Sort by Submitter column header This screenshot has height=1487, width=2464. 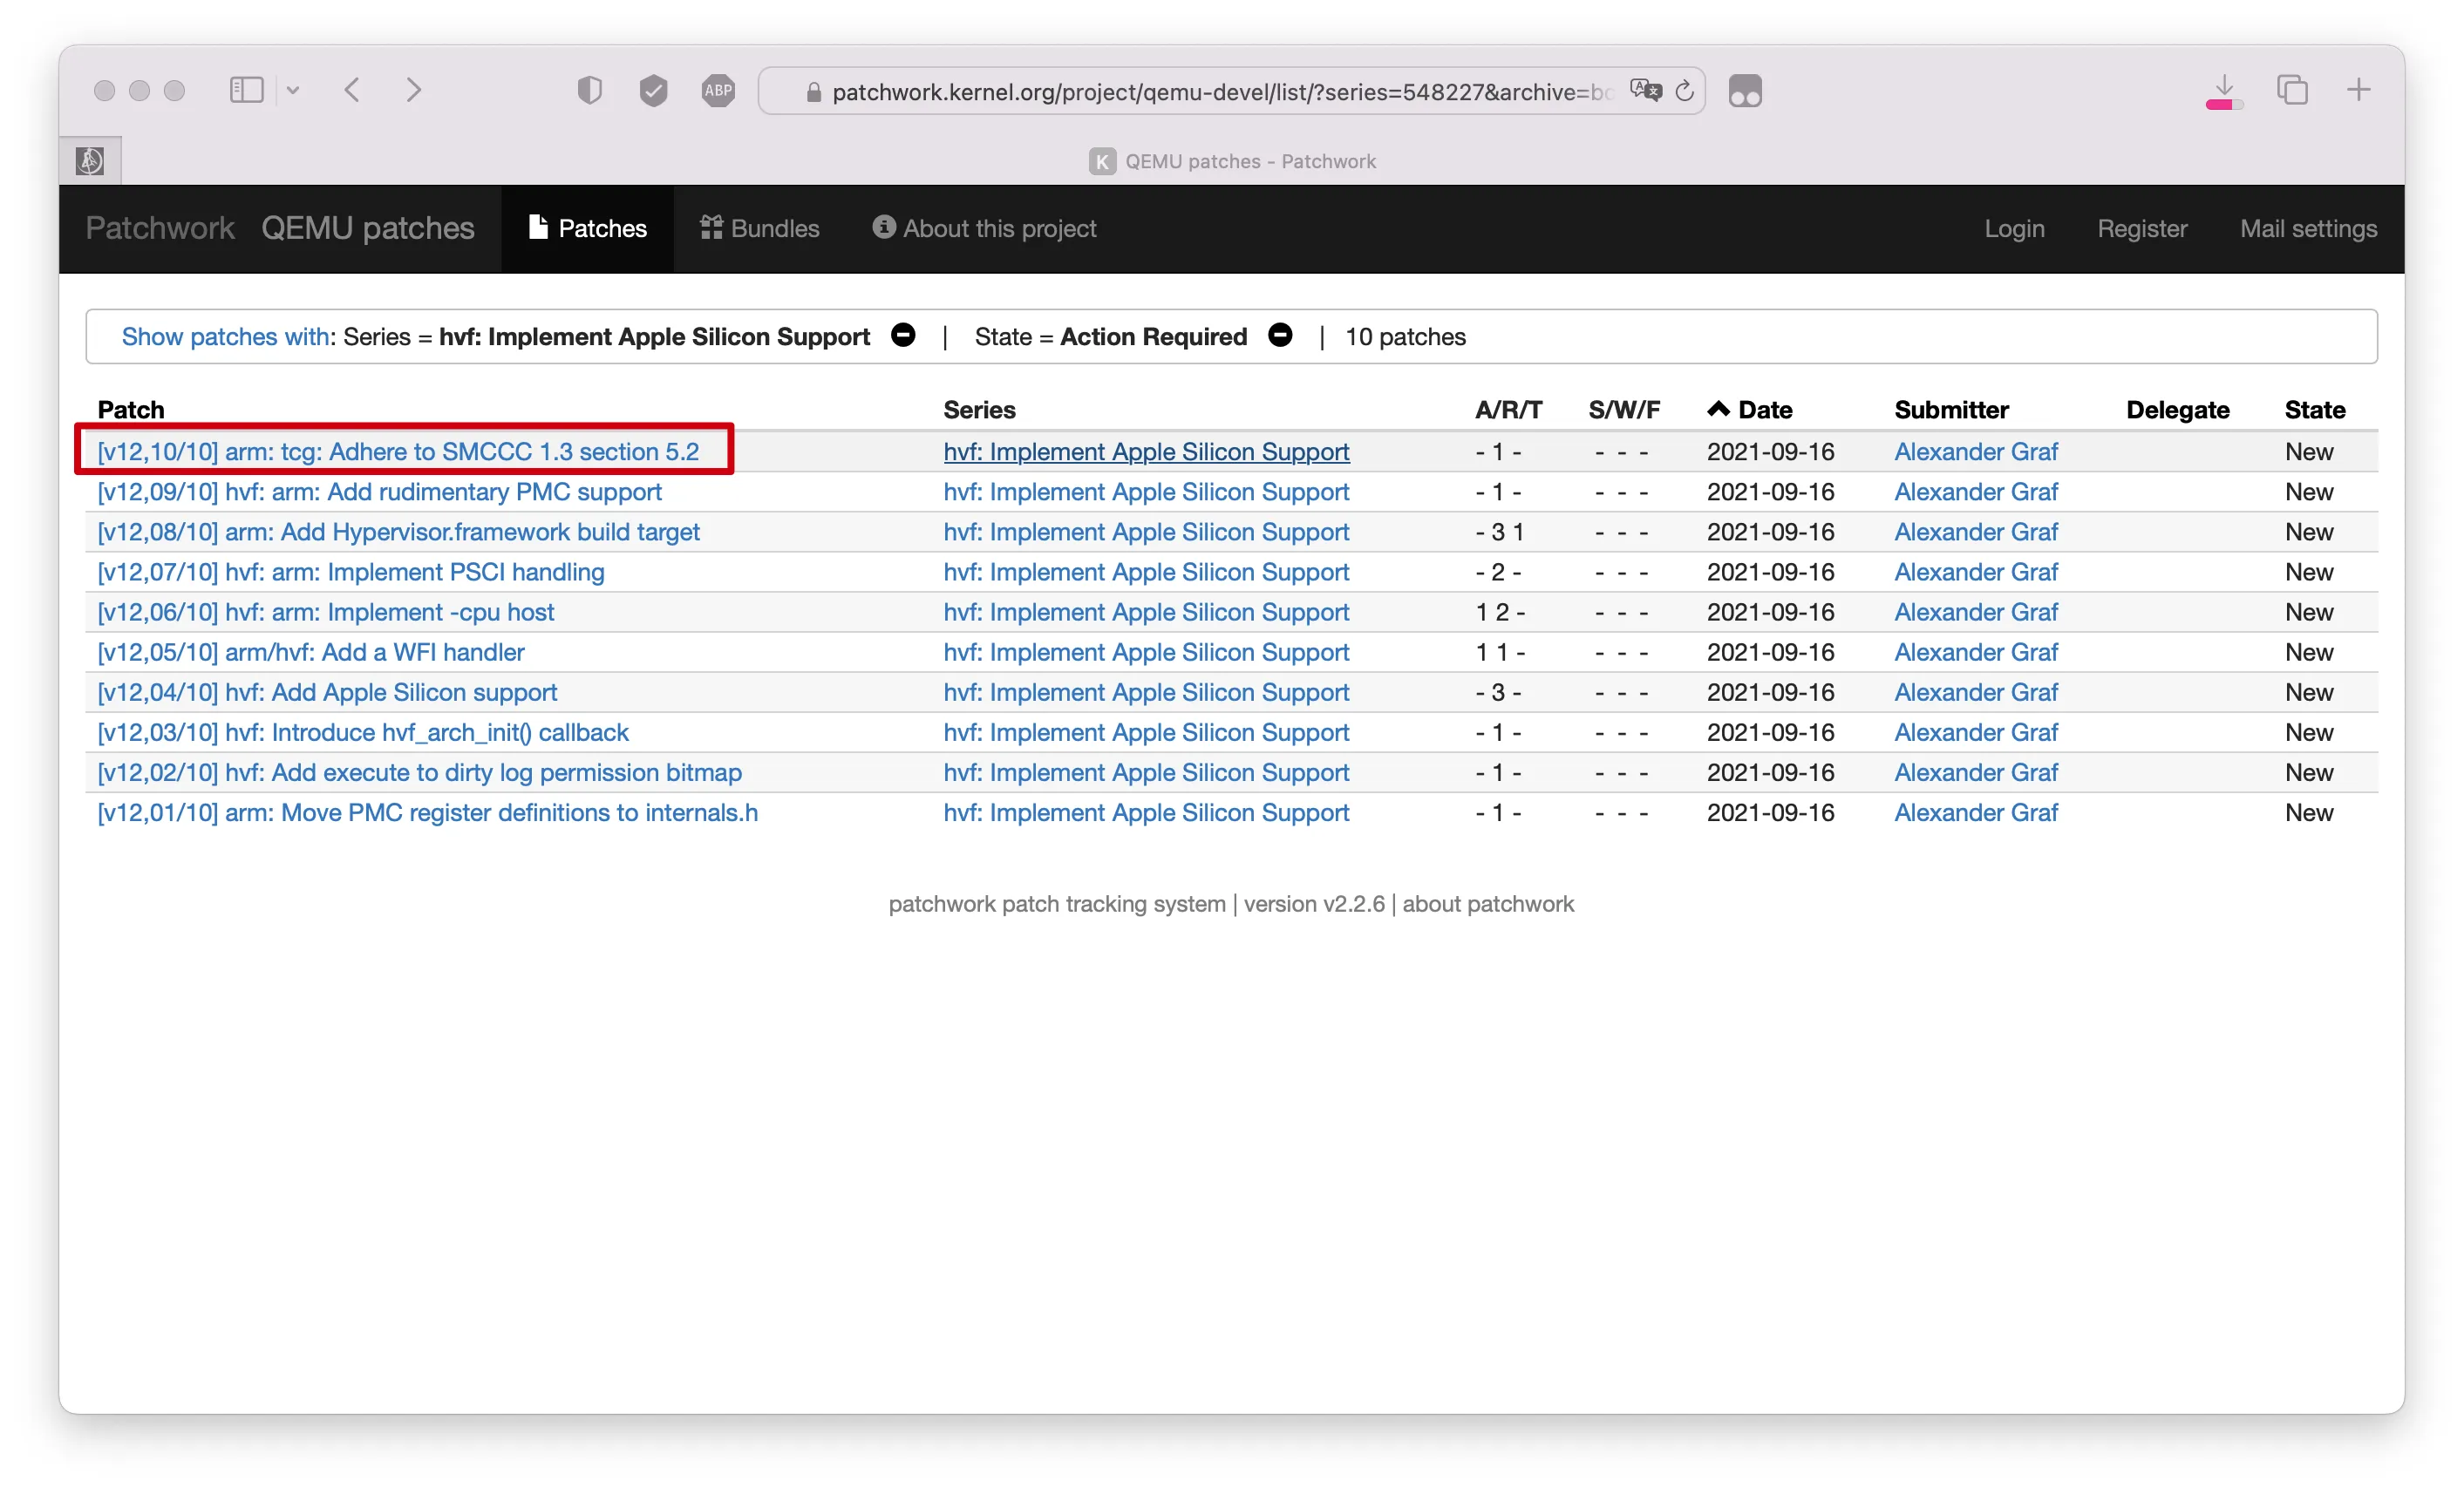click(1952, 410)
